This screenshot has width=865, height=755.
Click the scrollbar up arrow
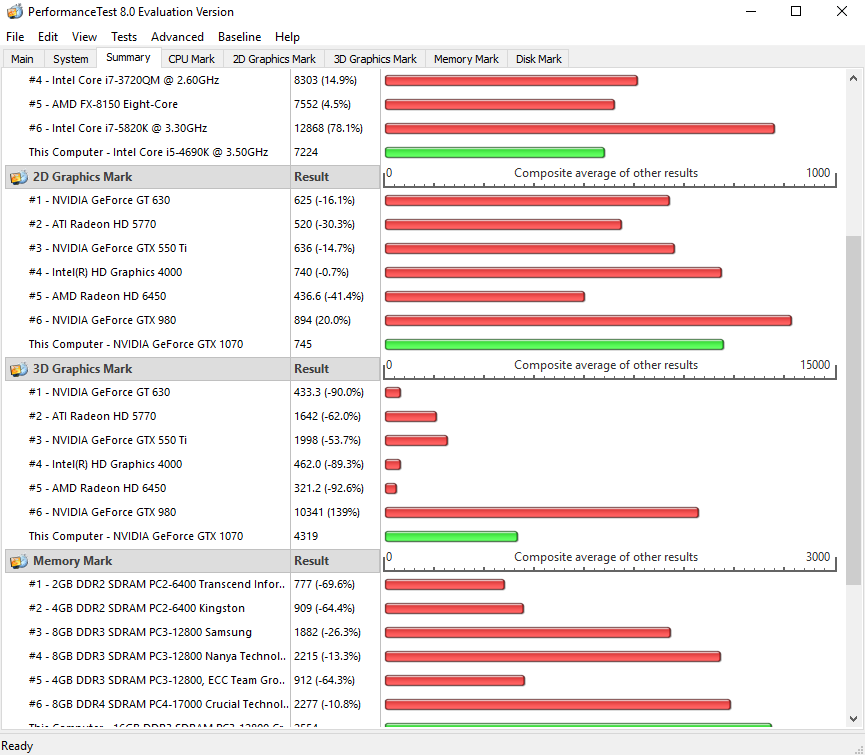[x=853, y=79]
